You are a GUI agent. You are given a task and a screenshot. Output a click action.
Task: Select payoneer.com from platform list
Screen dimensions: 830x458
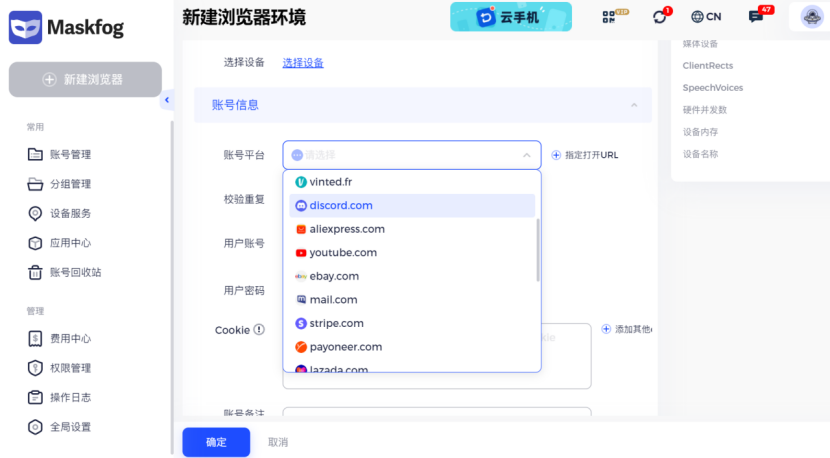click(412, 347)
